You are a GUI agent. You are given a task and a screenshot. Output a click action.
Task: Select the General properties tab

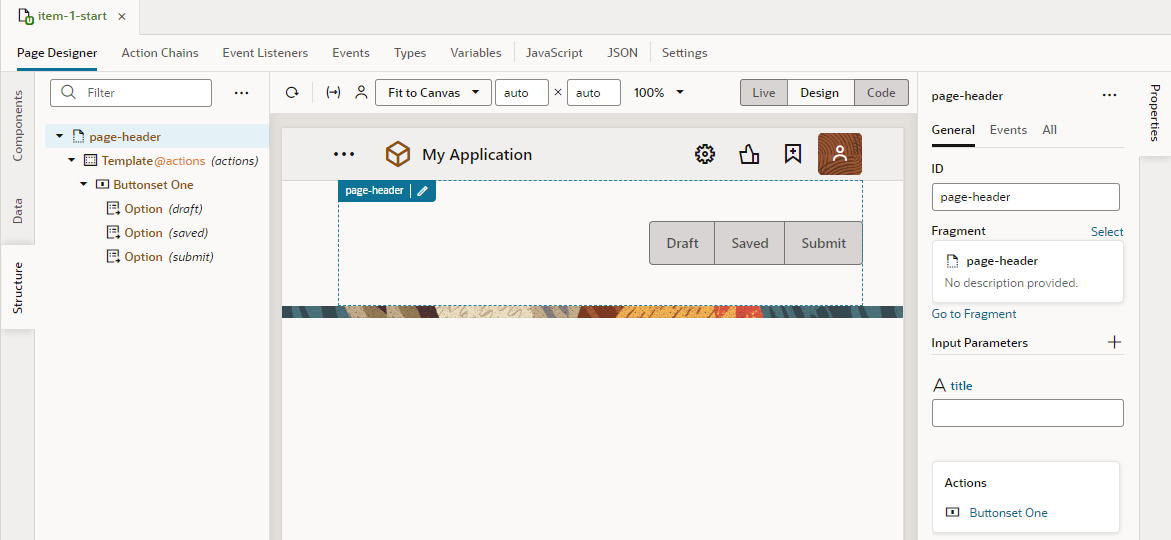pyautogui.click(x=953, y=130)
